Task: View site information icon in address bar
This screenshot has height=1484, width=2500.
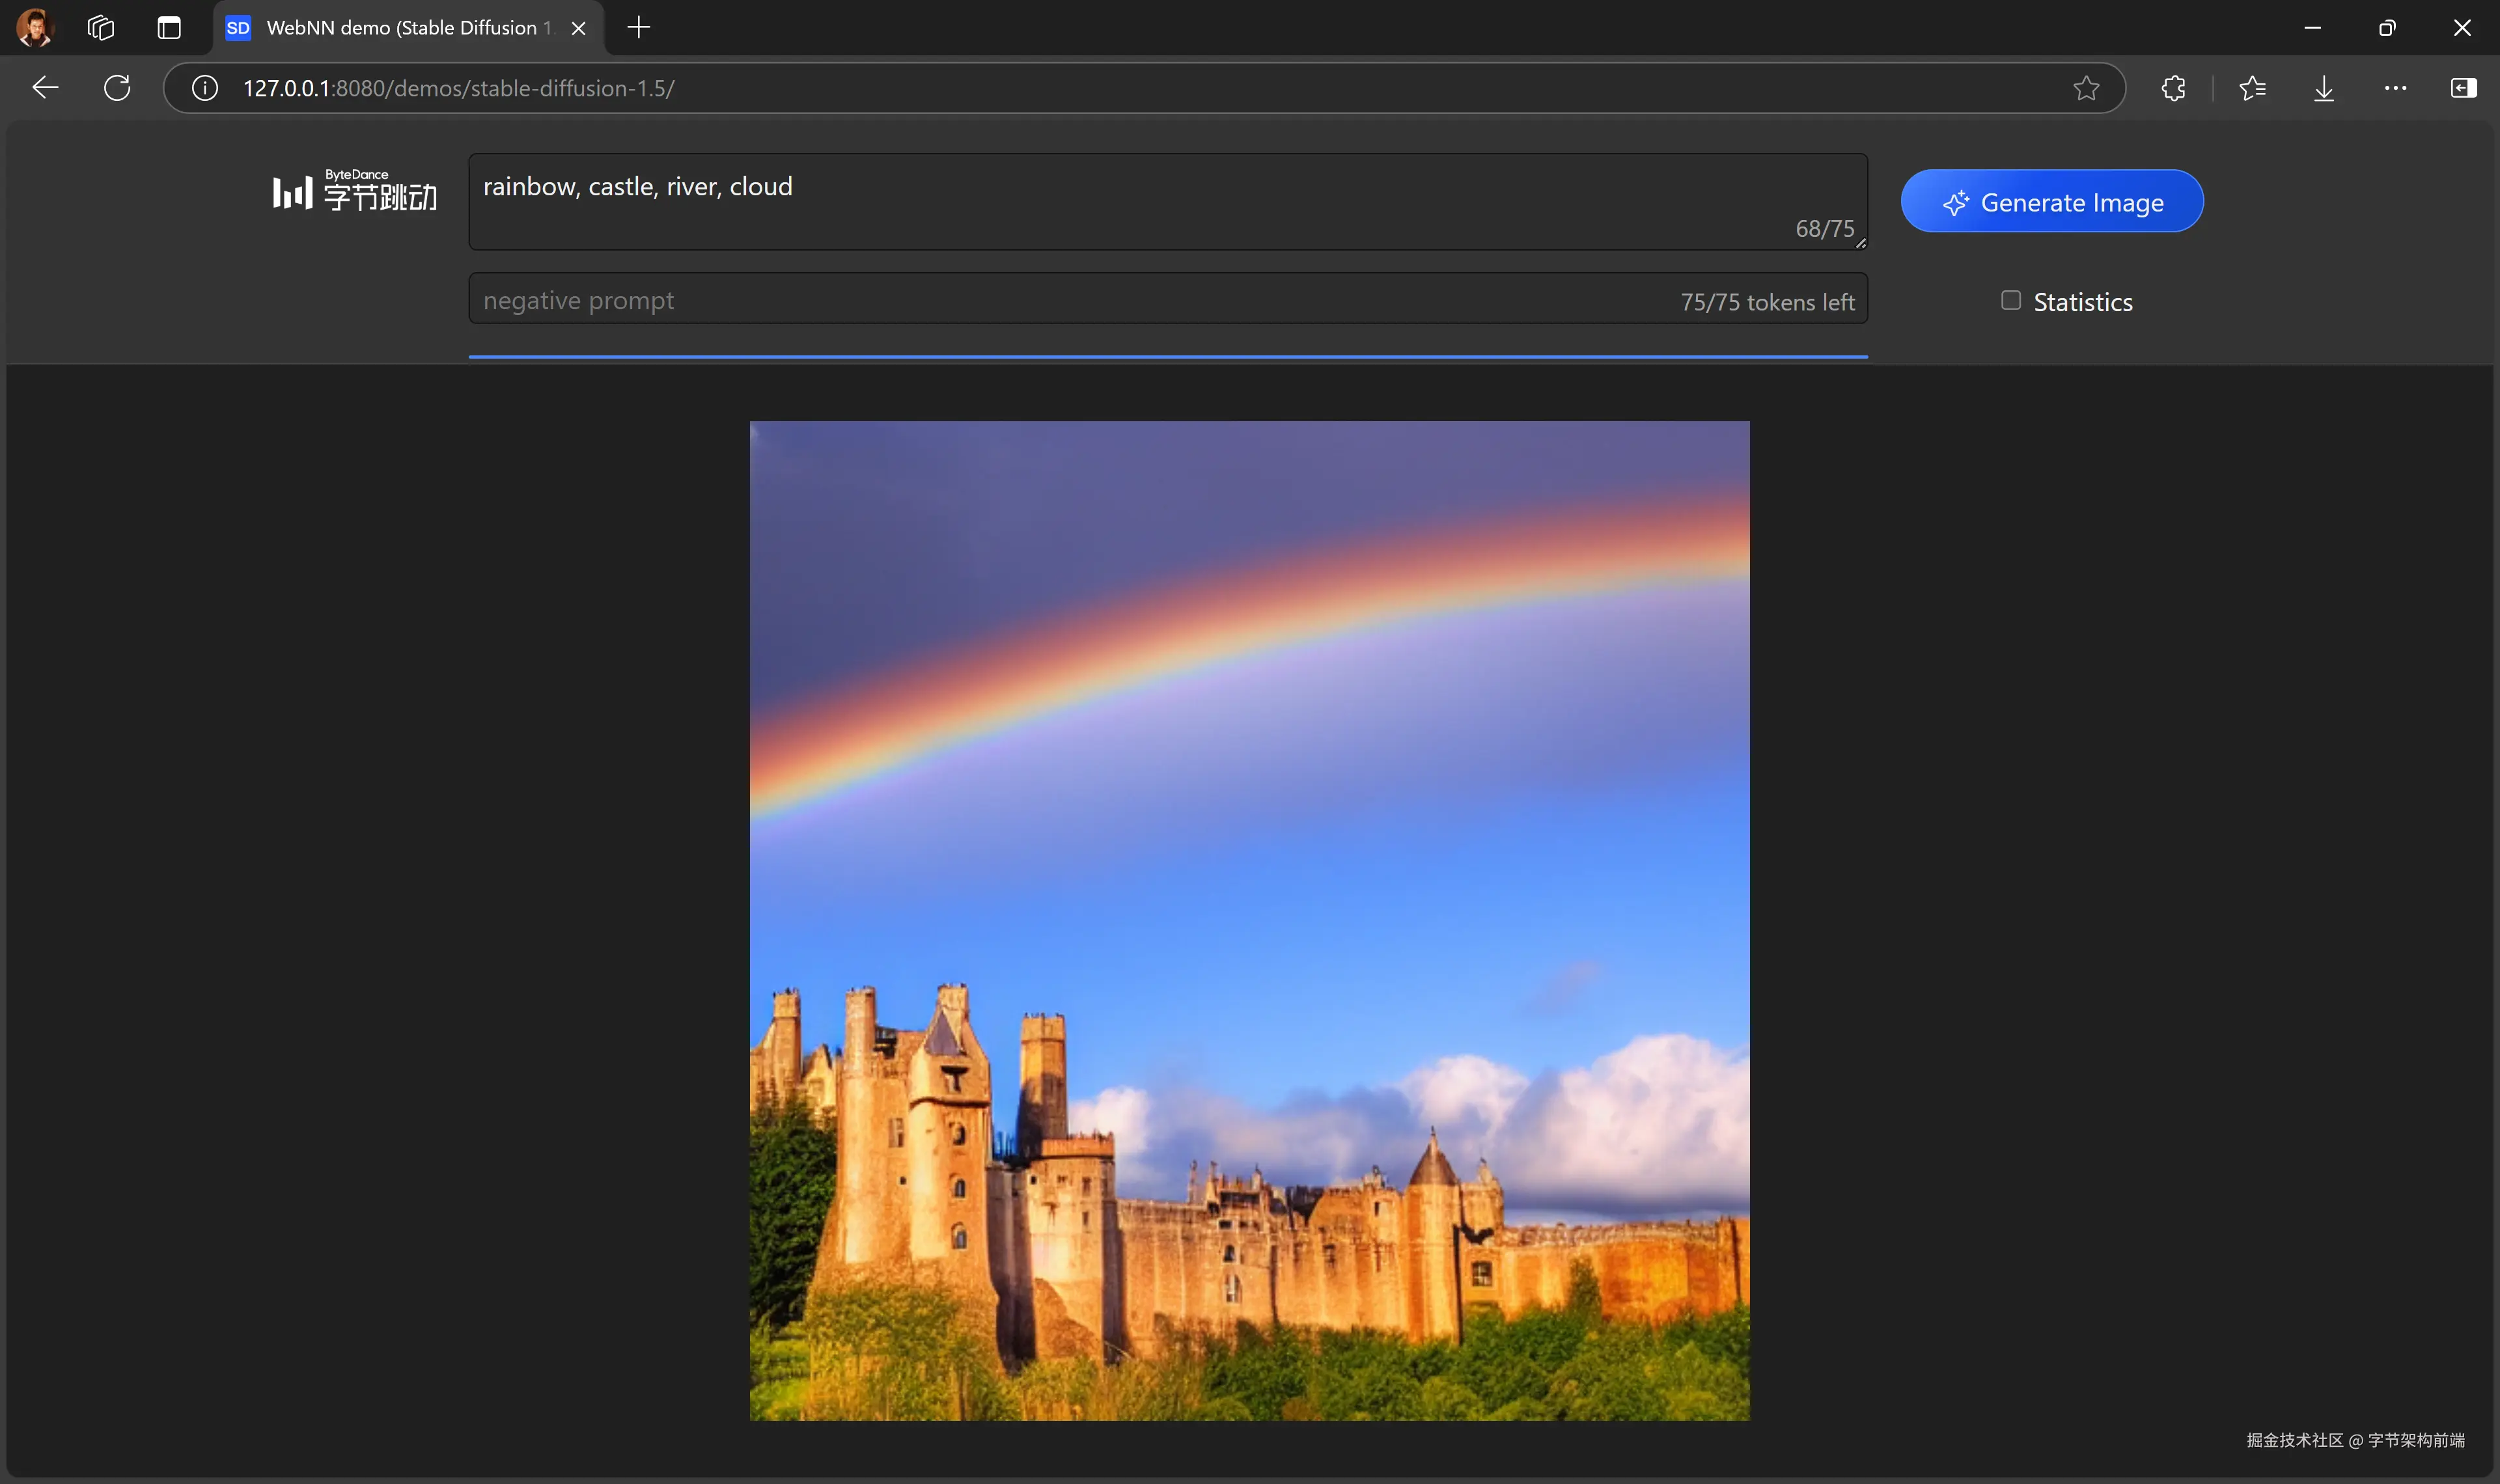Action: [205, 88]
